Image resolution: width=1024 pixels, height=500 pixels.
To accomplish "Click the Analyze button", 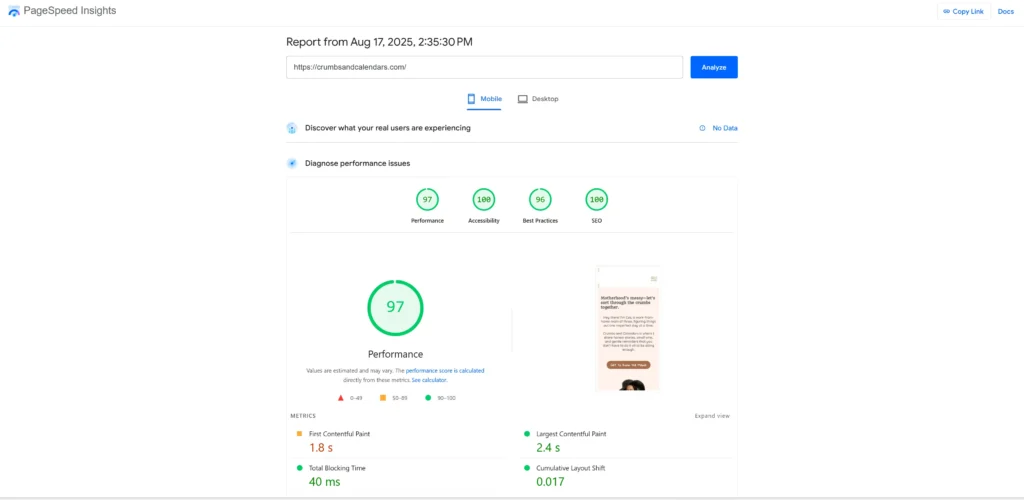I will 714,67.
